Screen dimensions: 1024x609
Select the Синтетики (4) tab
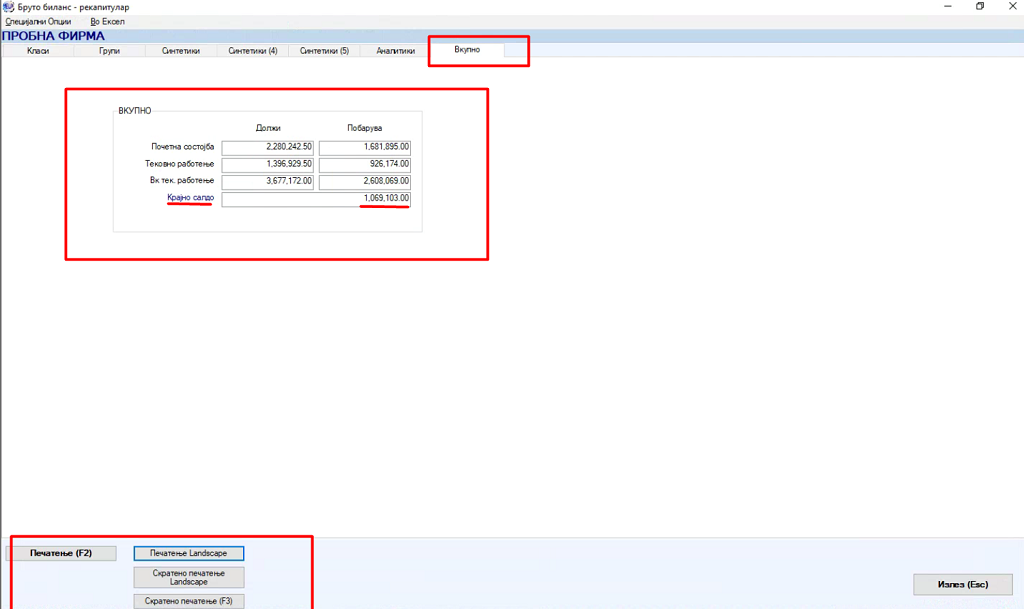coord(253,50)
